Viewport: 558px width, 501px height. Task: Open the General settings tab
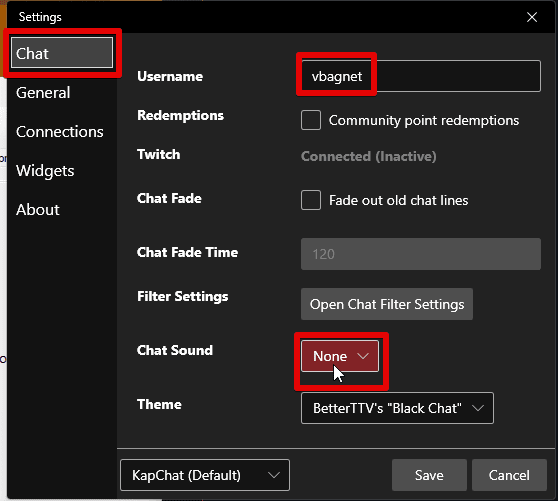tap(43, 93)
